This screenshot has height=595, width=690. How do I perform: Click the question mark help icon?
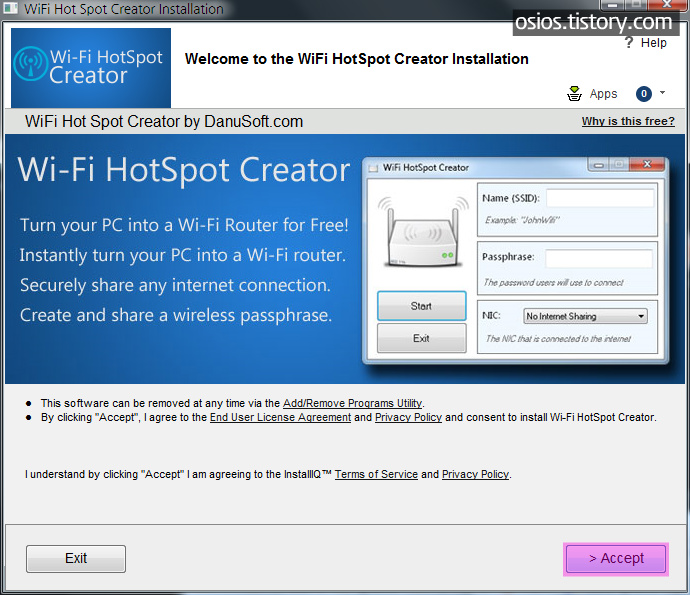[x=629, y=43]
